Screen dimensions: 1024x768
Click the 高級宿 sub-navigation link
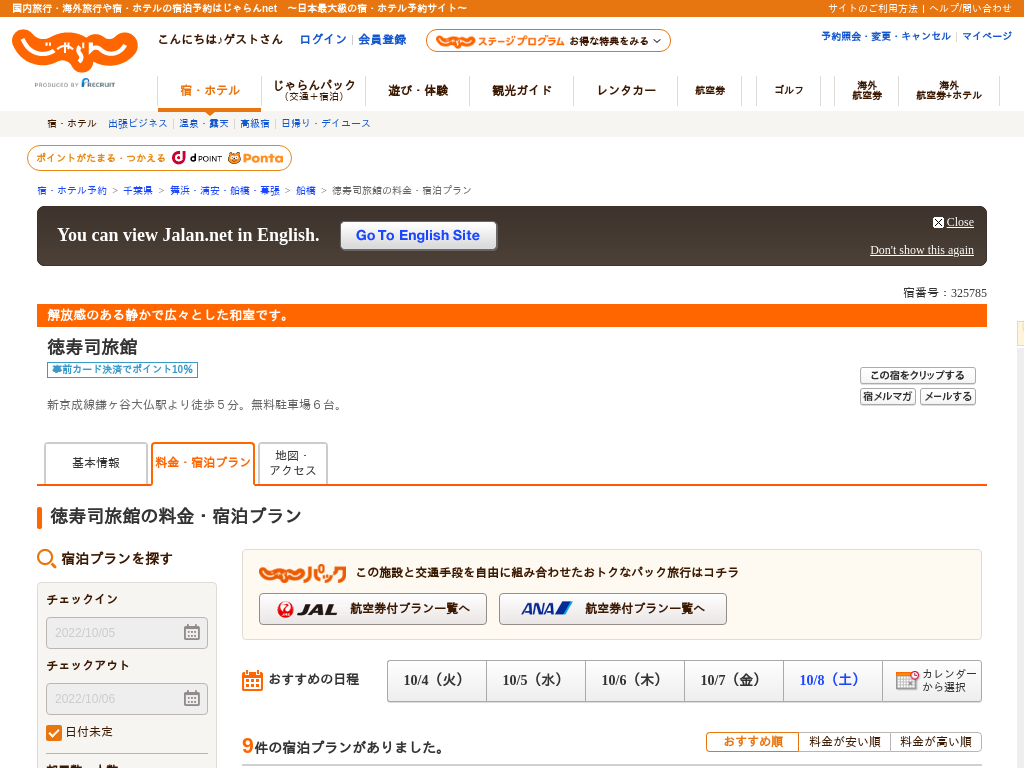click(255, 123)
